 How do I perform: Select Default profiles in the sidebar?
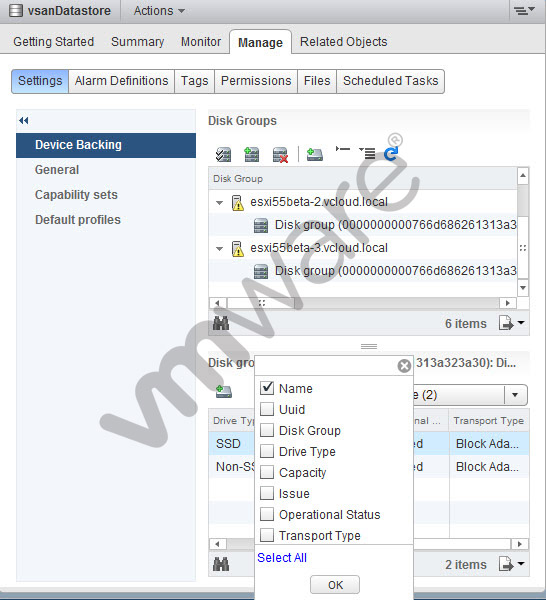point(78,220)
